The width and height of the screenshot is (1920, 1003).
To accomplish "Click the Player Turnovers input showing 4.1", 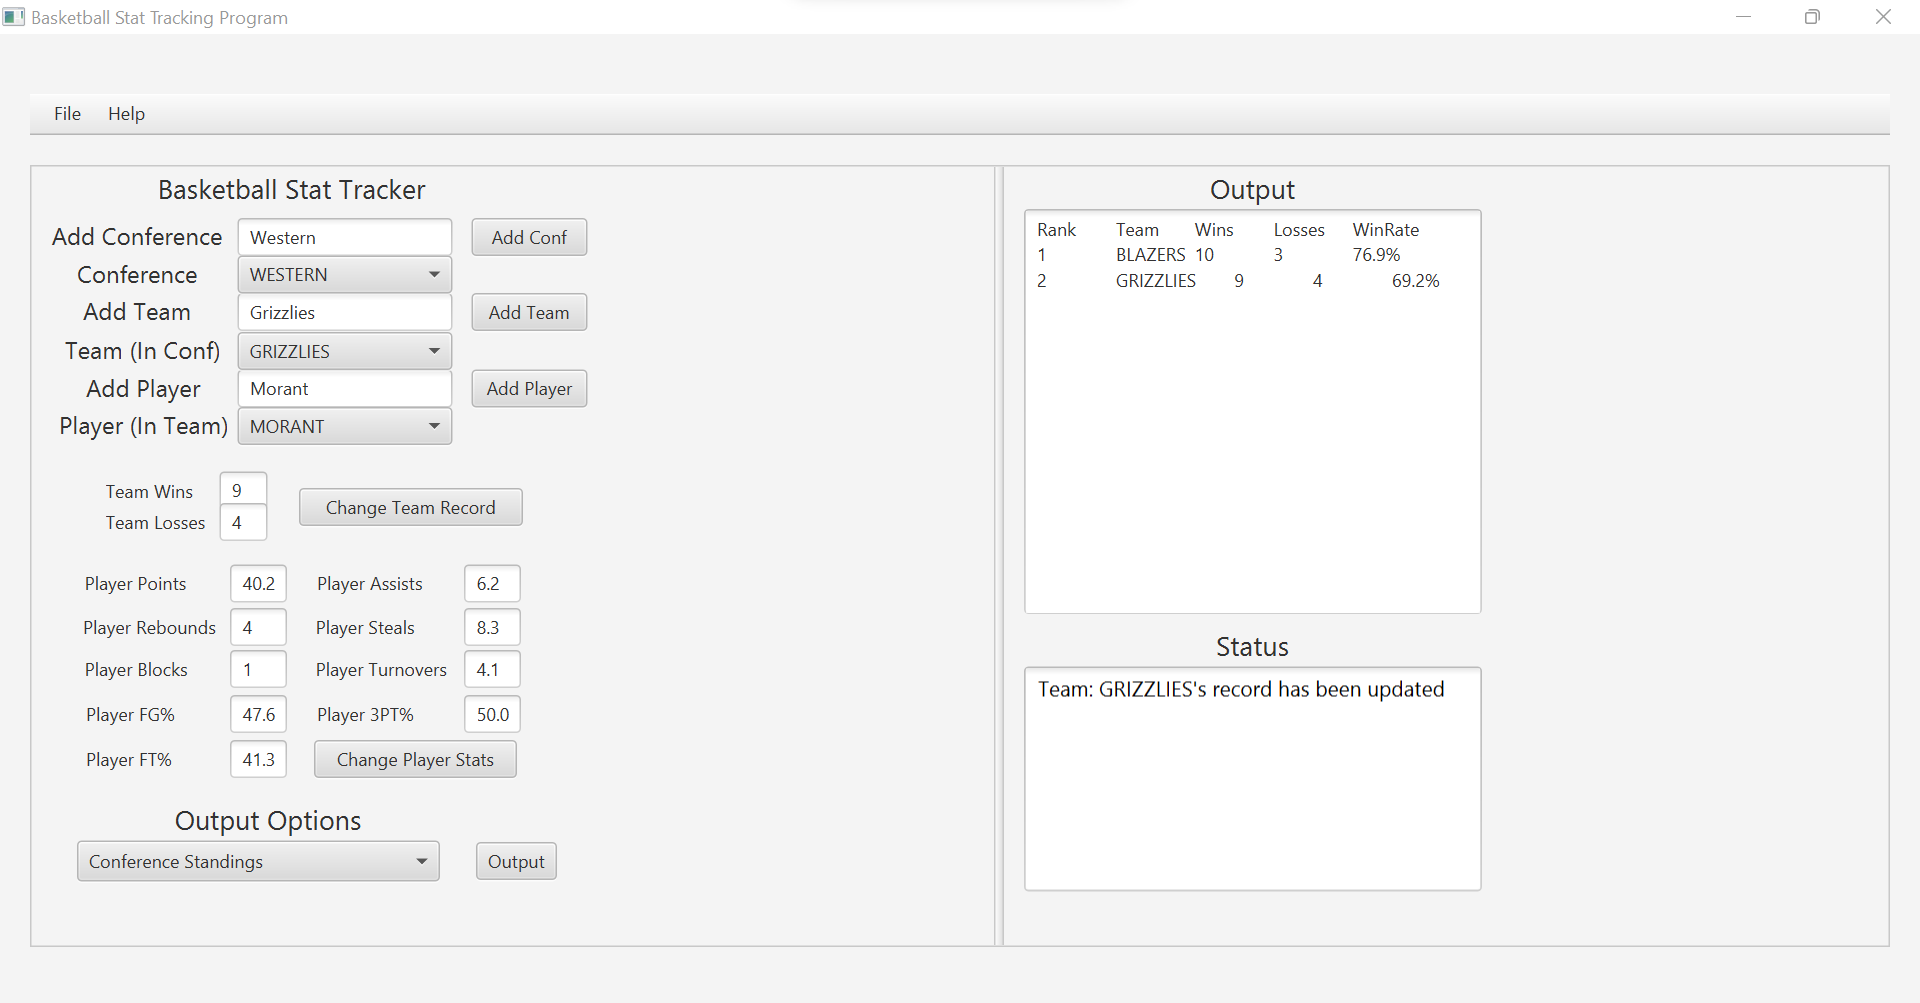I will 491,669.
